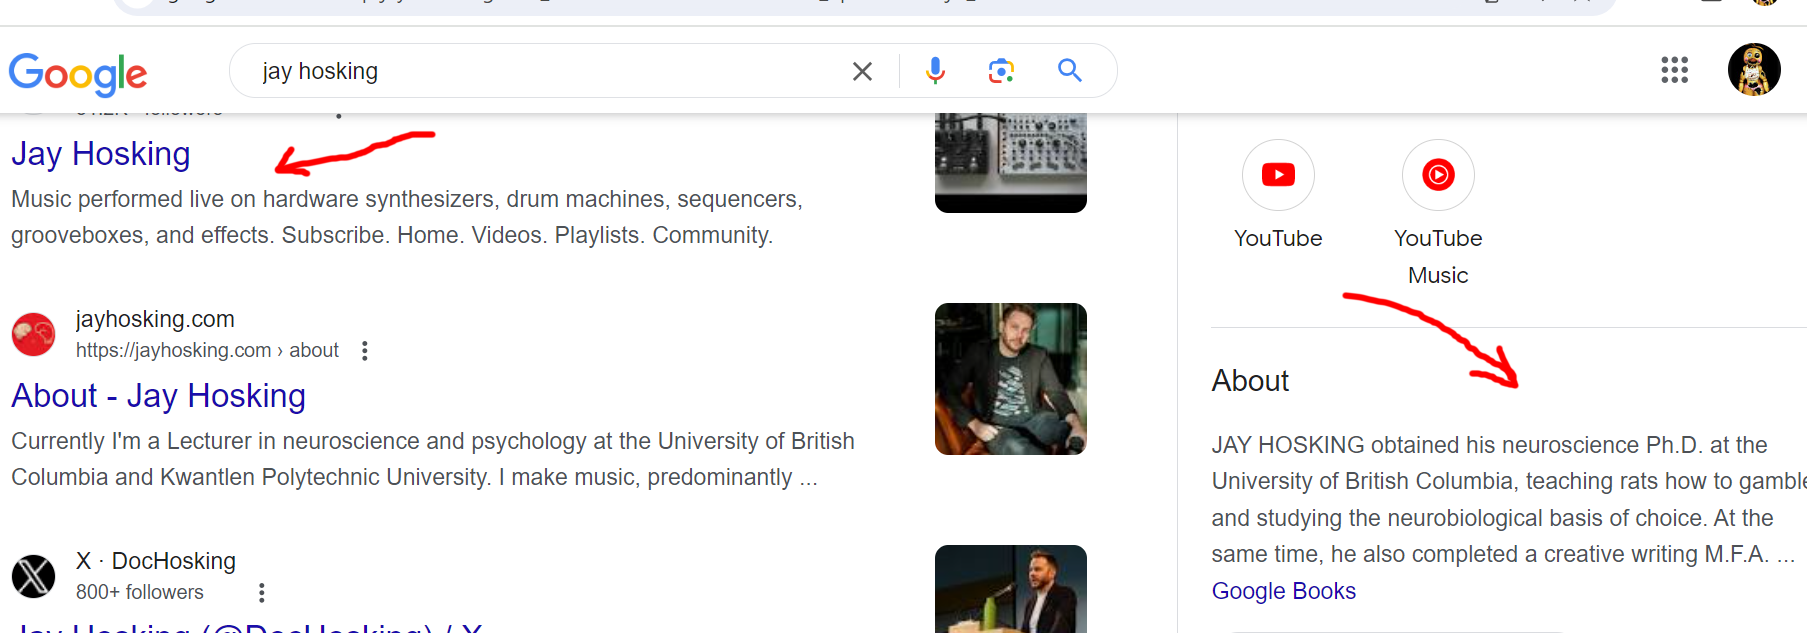
Task: Click the jayhosking.com site favicon
Action: [x=34, y=334]
